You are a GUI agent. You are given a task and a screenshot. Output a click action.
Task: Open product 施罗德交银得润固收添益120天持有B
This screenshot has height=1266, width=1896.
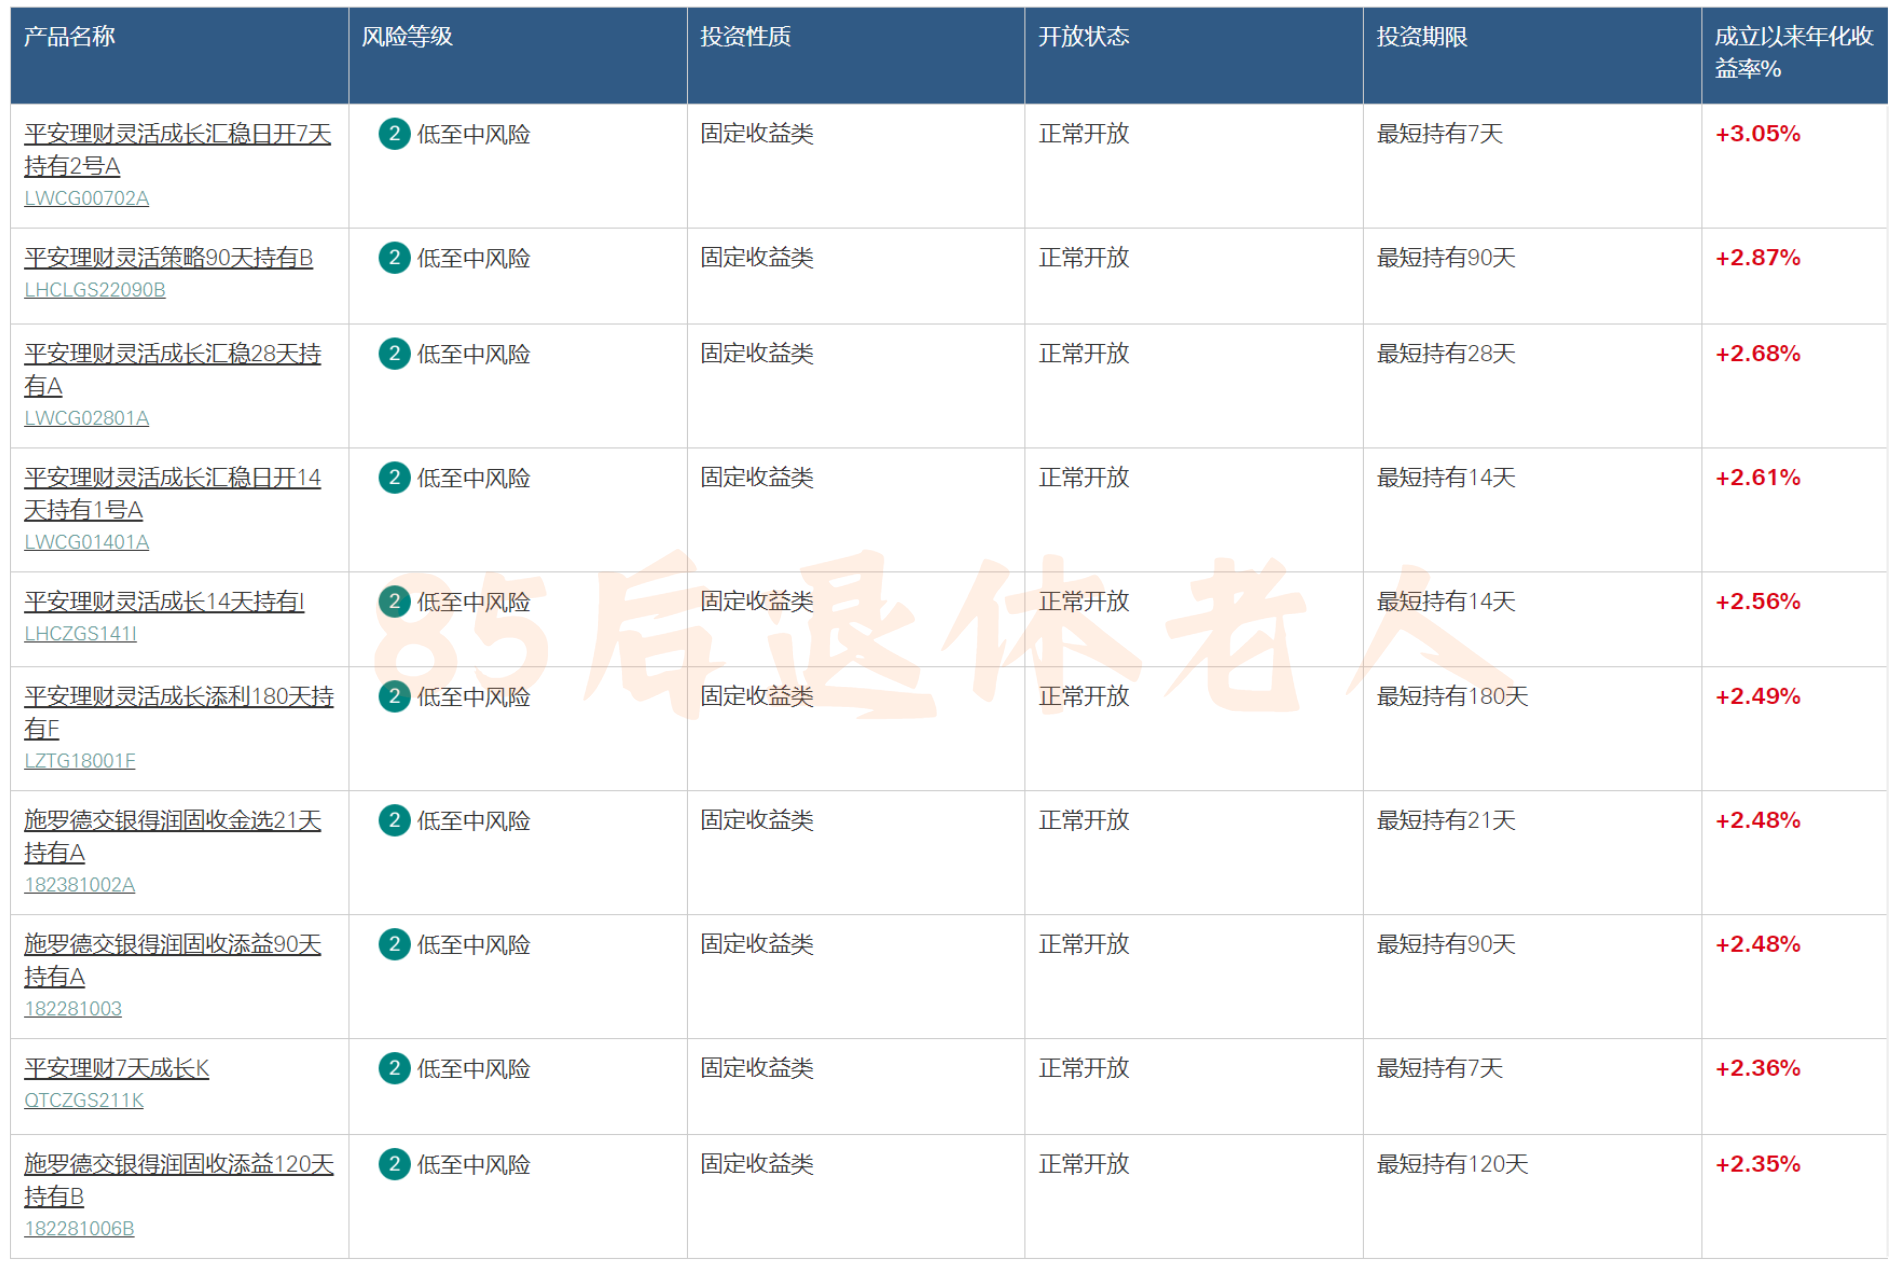coord(179,1181)
